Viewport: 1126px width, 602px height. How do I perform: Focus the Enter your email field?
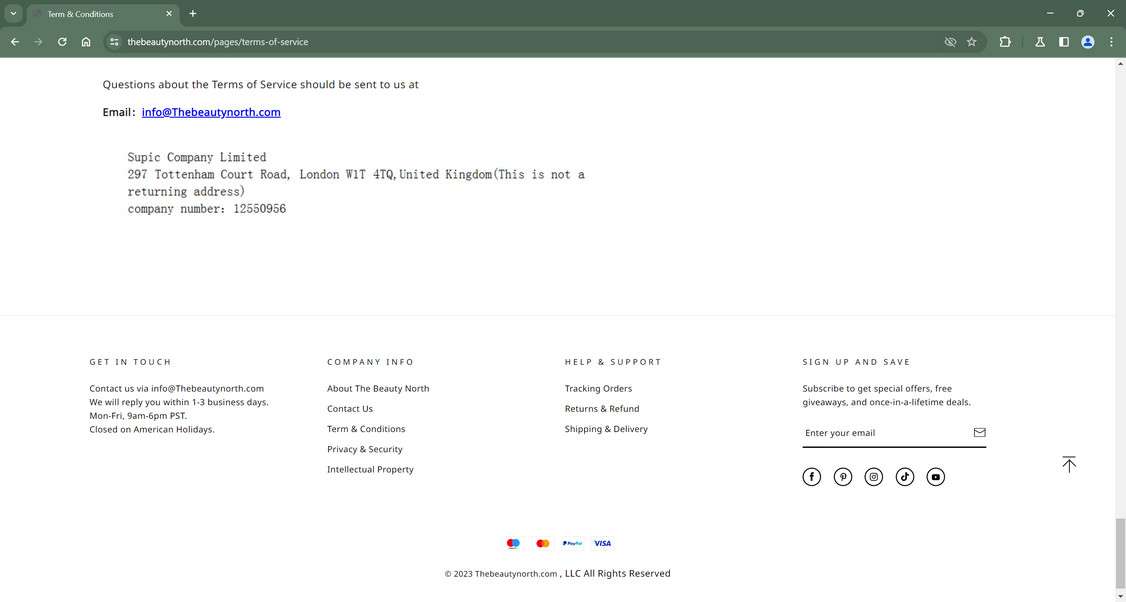[884, 432]
